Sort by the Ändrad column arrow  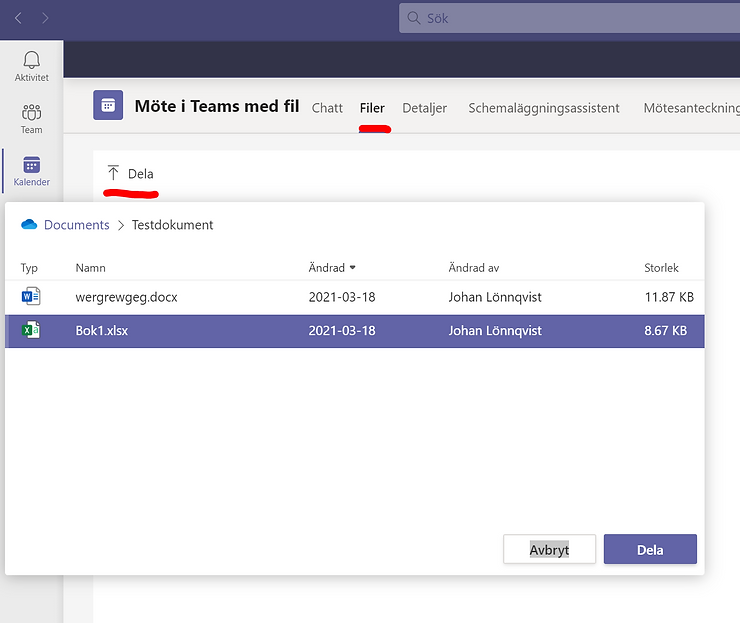(352, 268)
